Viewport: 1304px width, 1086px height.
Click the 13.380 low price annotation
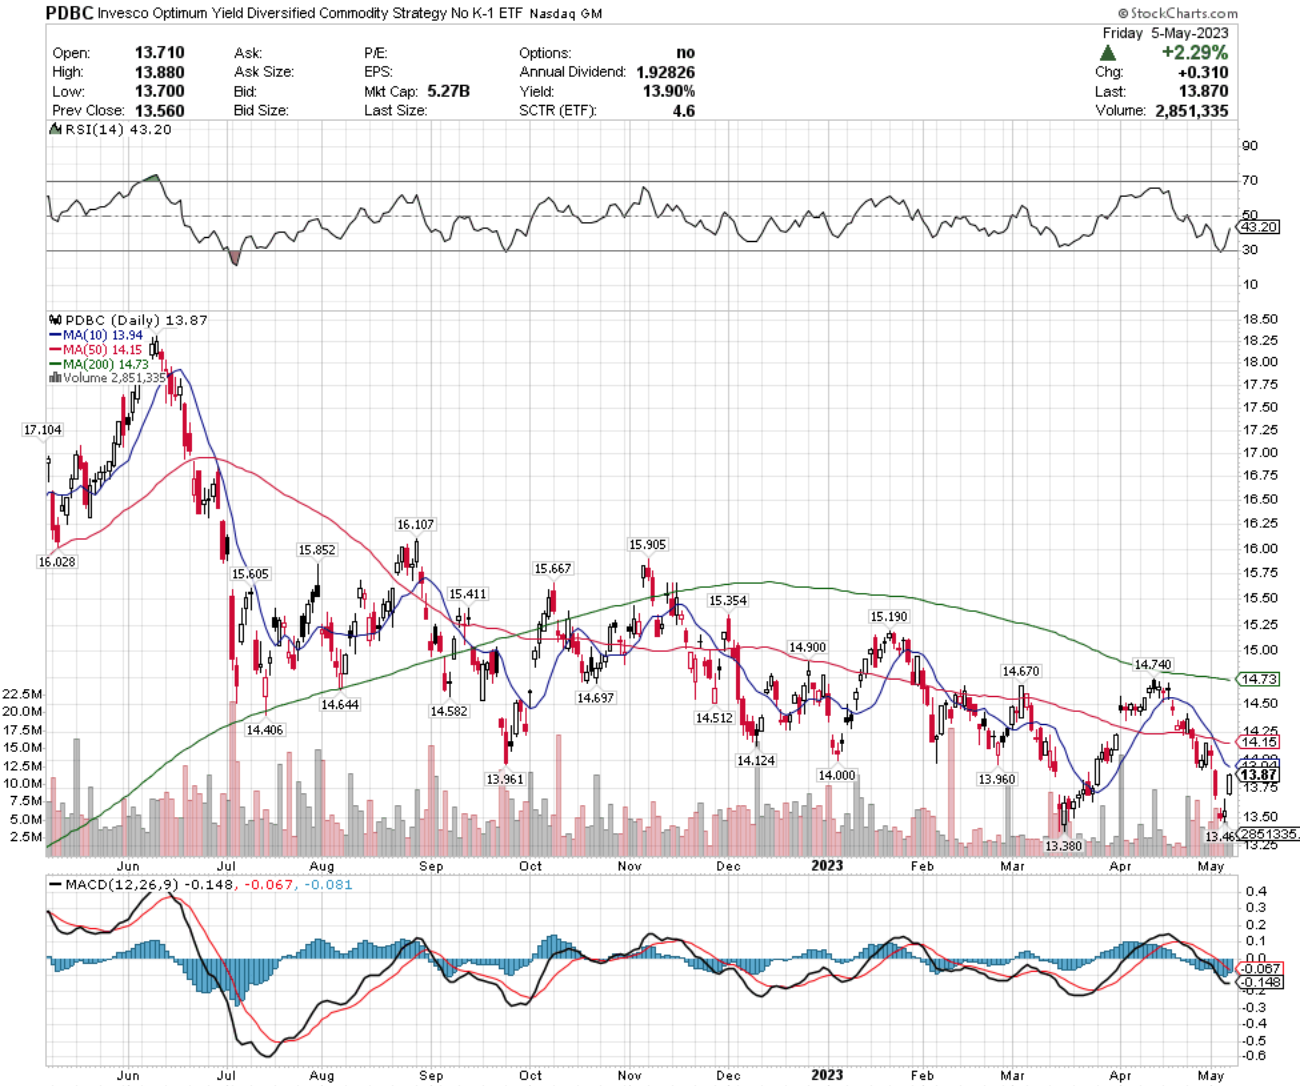1064,846
